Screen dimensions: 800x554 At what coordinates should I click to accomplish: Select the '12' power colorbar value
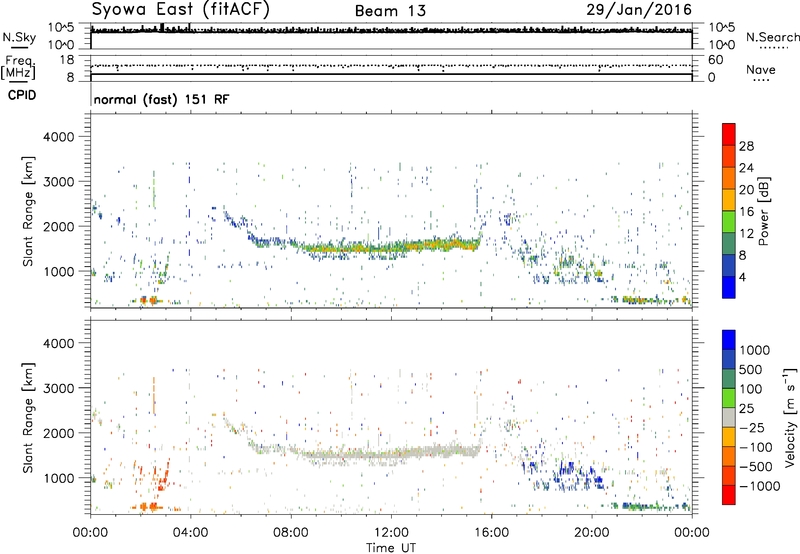pos(746,234)
